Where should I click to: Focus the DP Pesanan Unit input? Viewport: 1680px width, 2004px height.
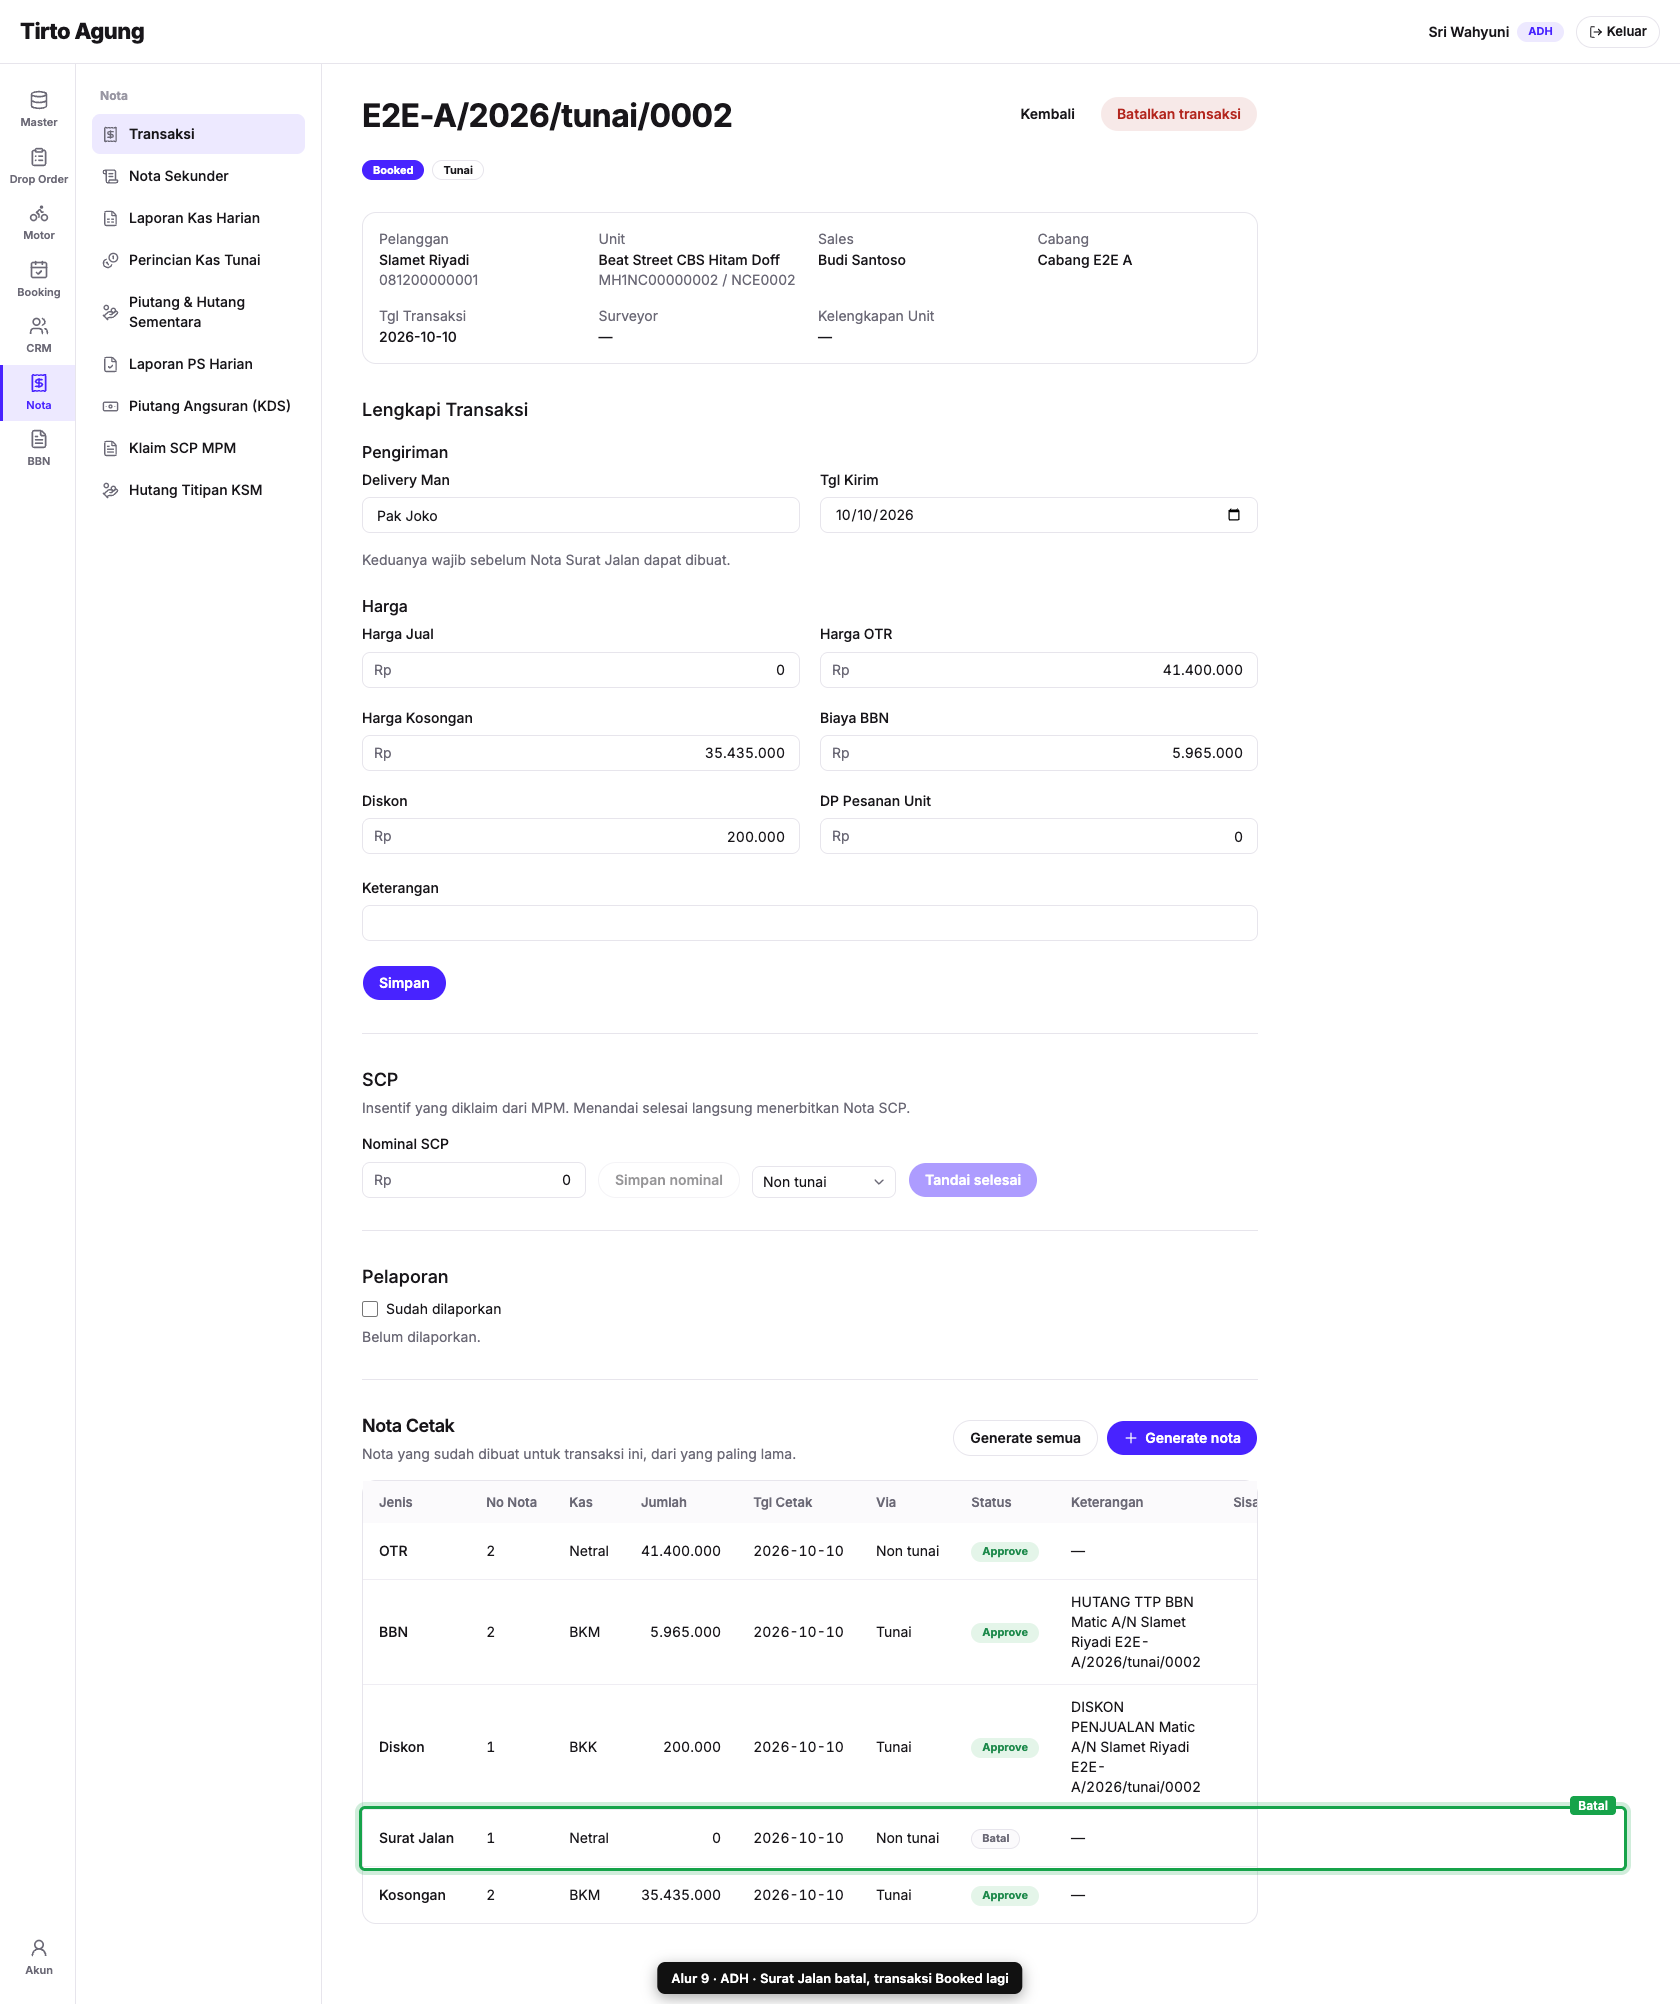[1038, 836]
